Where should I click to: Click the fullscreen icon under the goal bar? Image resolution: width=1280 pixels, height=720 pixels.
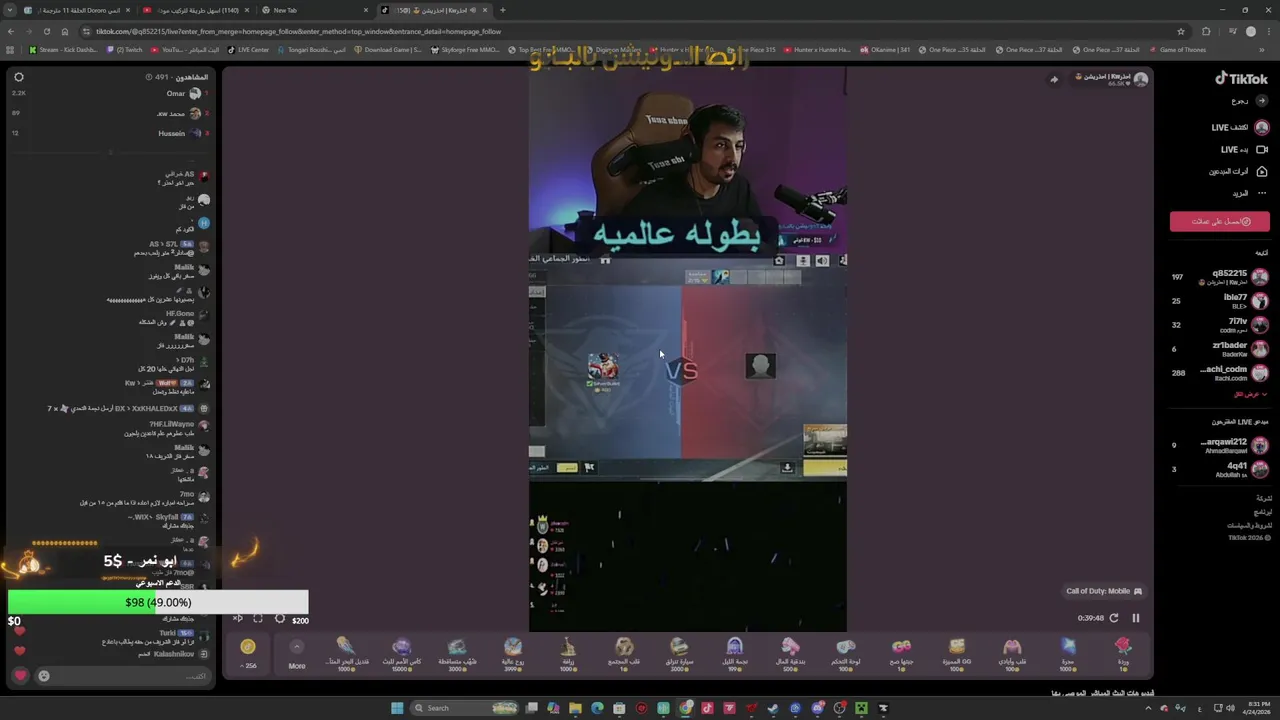coord(257,619)
